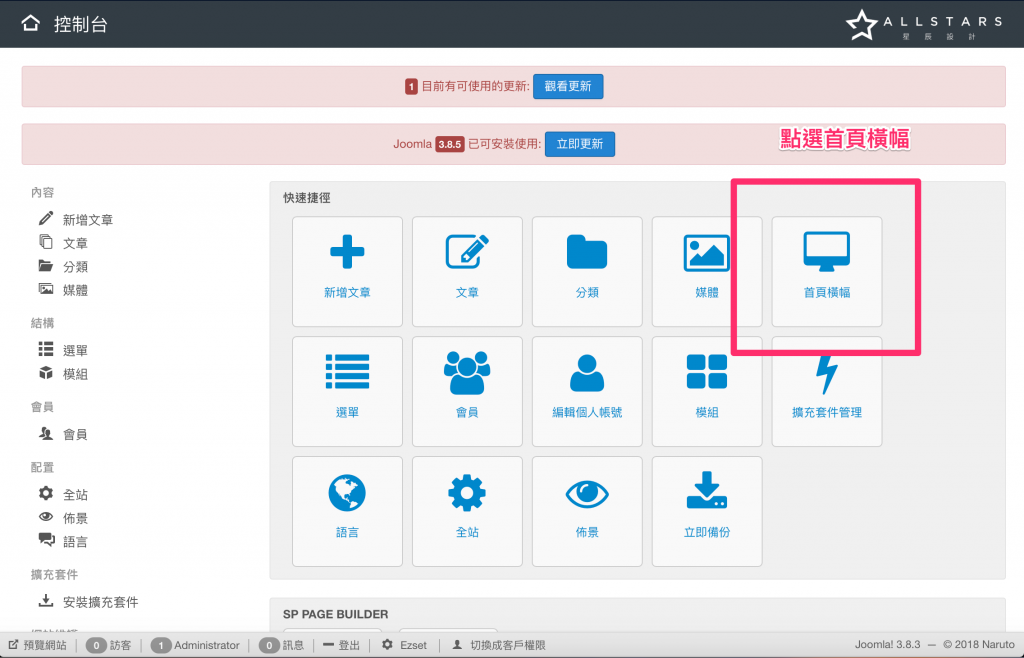Open the 首頁橫幅 monitor icon shortcut

pyautogui.click(x=826, y=271)
